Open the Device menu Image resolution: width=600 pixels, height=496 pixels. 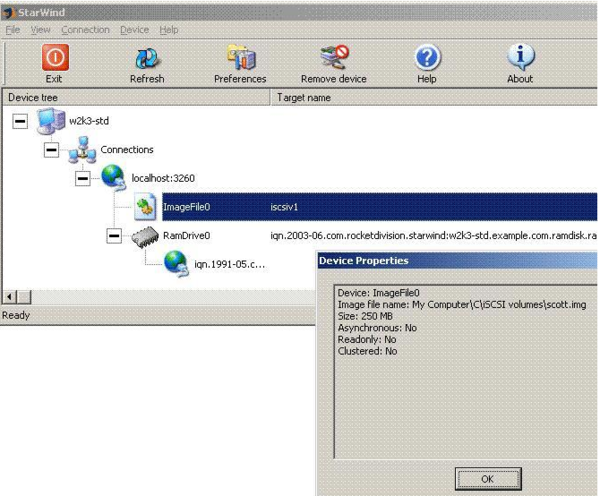coord(134,30)
